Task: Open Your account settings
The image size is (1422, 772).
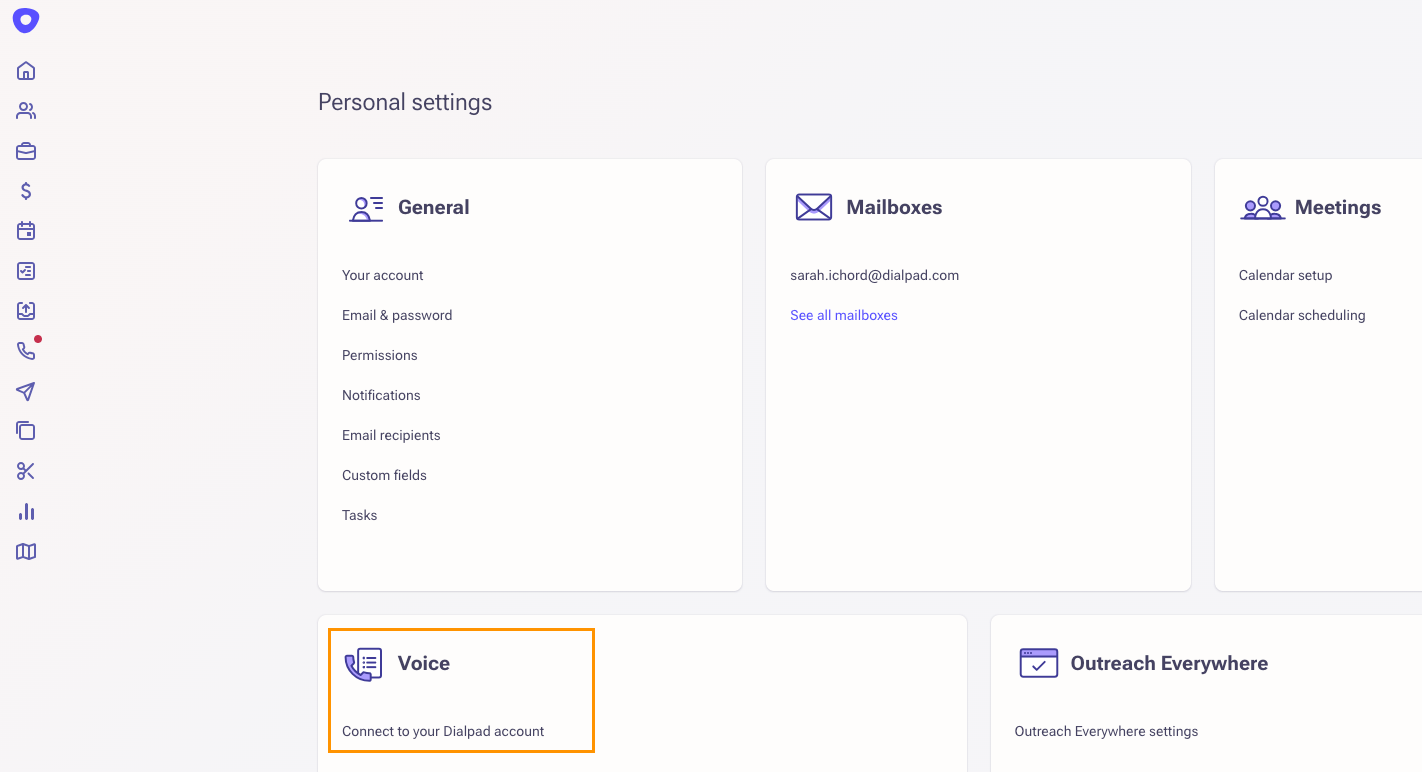Action: point(383,275)
